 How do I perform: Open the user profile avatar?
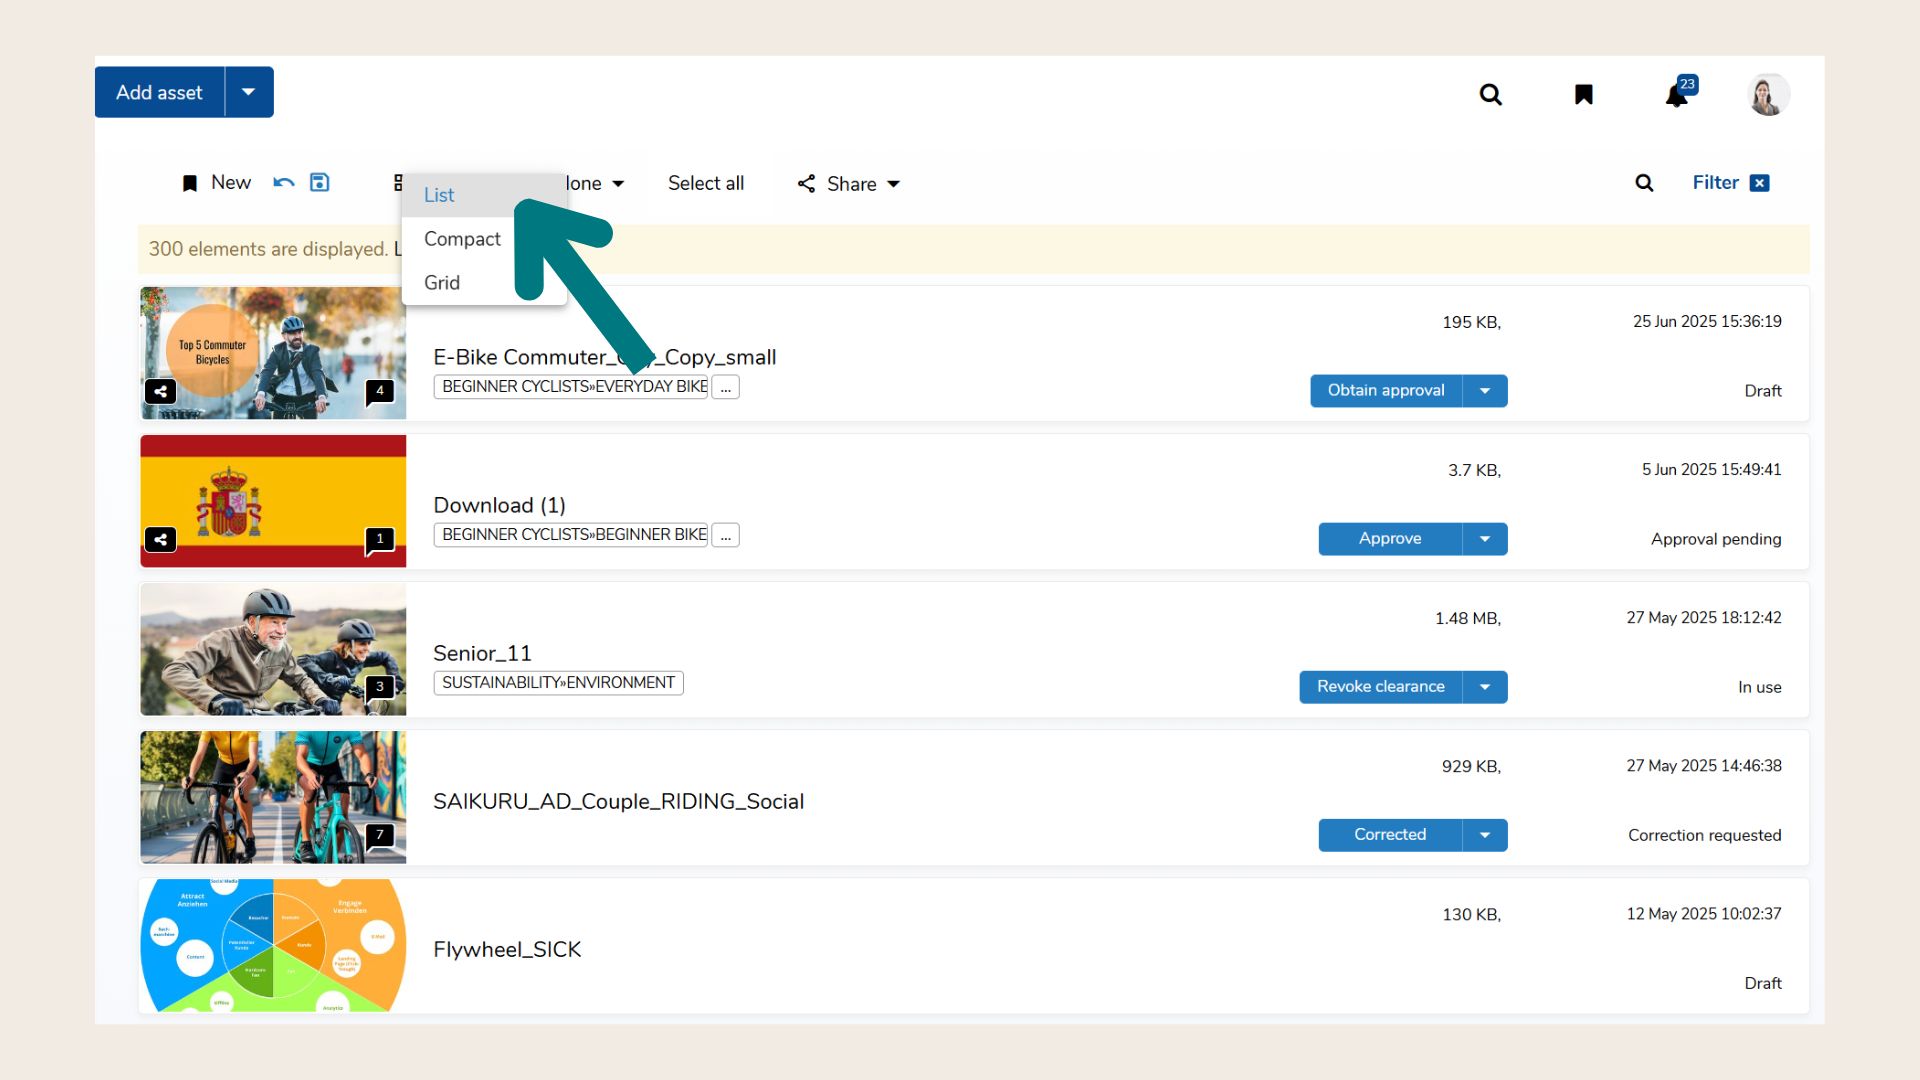[x=1767, y=94]
